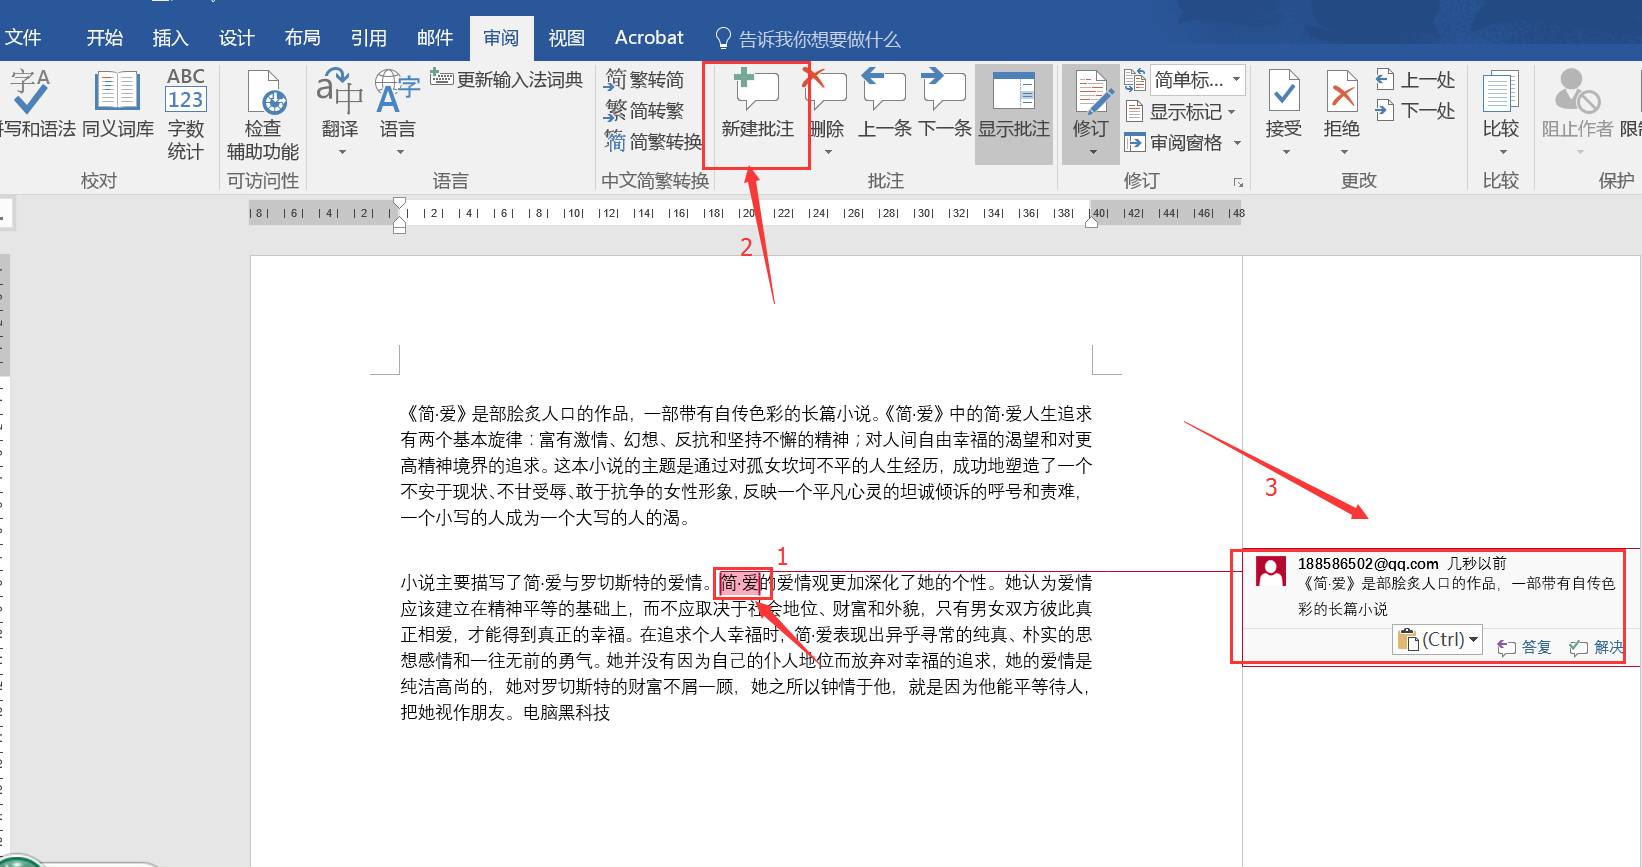Resolve (解决) the comment
Image resolution: width=1642 pixels, height=867 pixels.
point(1597,647)
